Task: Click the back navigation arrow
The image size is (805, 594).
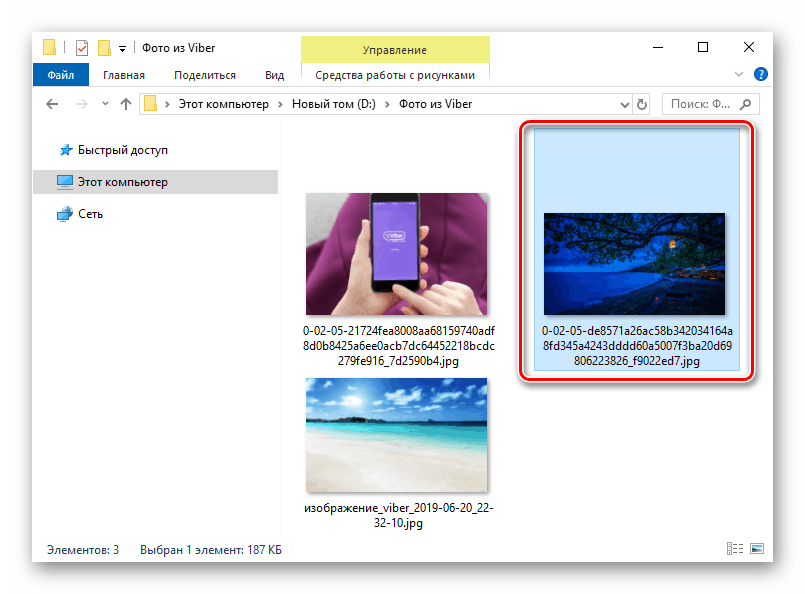Action: pos(52,103)
